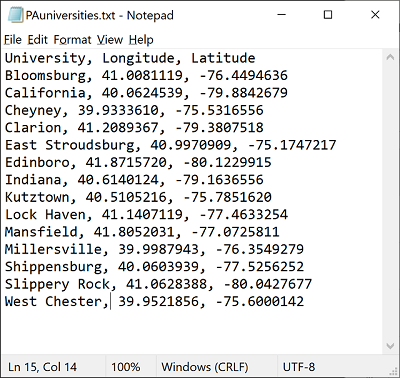Click in the Bloomsburg line of text
The image size is (400, 378).
(146, 76)
